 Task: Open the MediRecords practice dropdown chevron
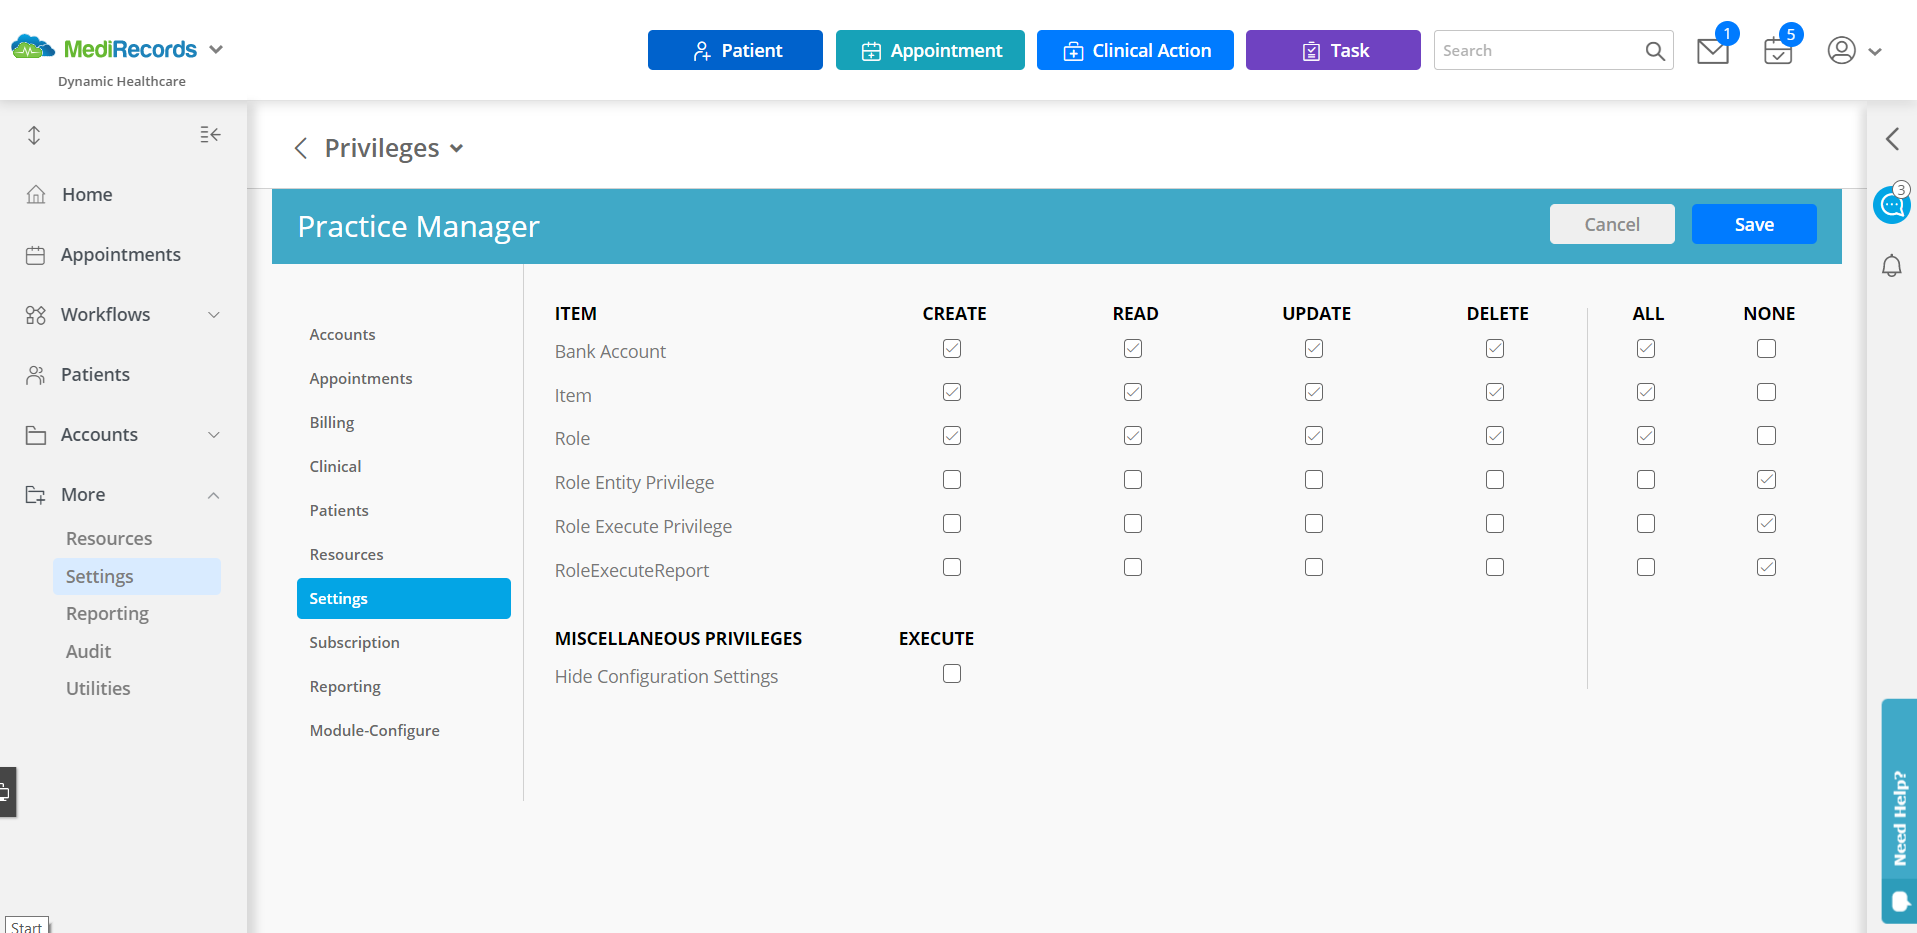click(x=216, y=49)
